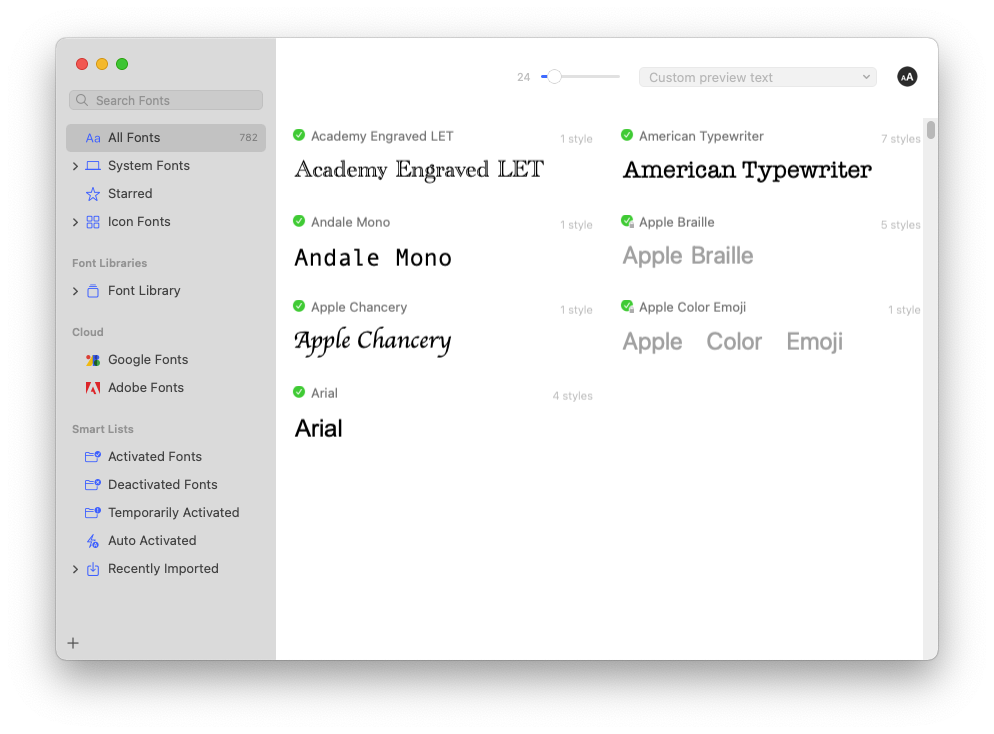Click the 782 font count badge
The image size is (994, 734).
[248, 138]
